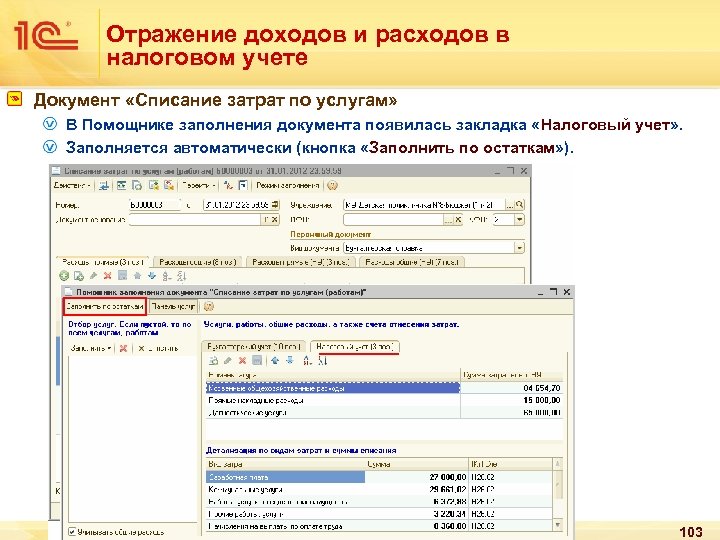This screenshot has height=540, width=720.
Task: Clear the ПОНР field with the X button
Action: [458, 219]
